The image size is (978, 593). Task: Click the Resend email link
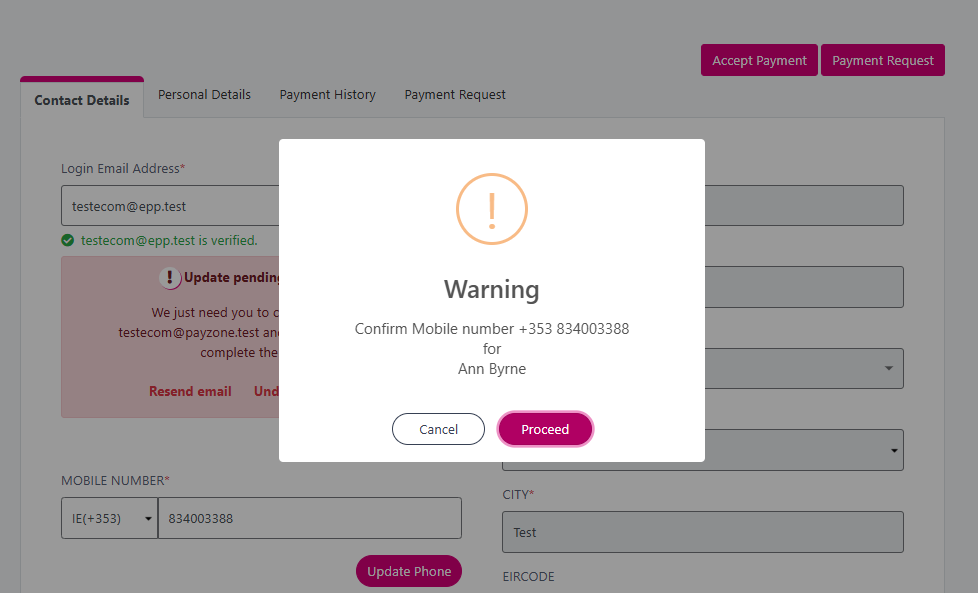[x=190, y=392]
